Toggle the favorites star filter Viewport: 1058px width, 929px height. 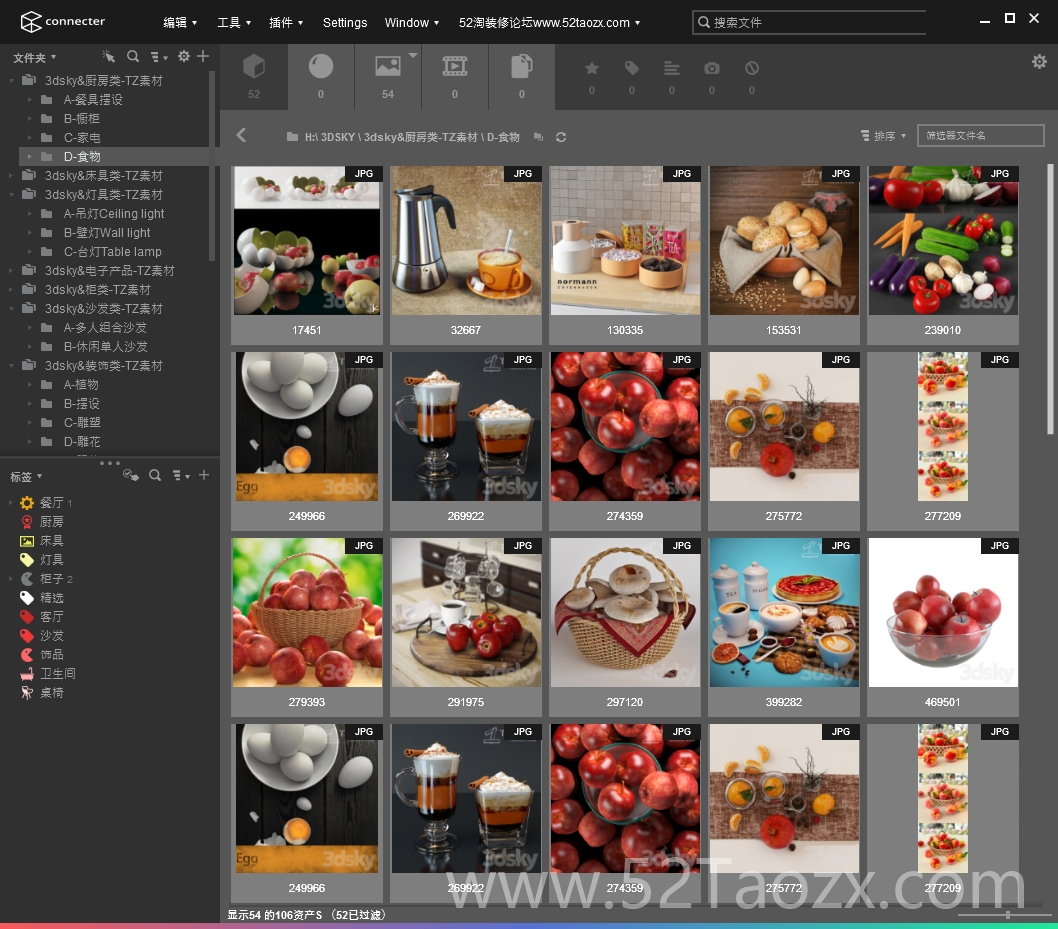click(592, 68)
